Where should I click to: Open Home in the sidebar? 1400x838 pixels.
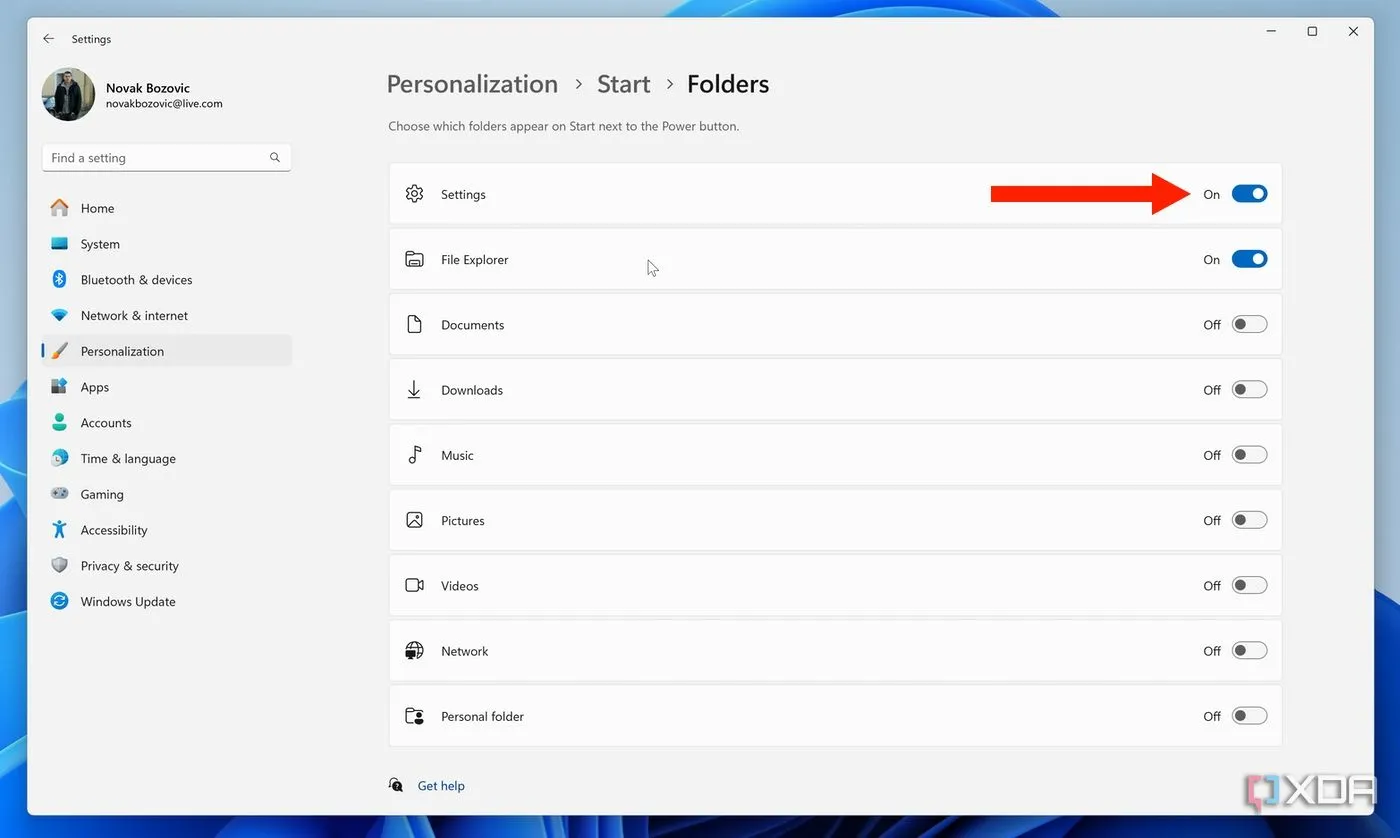pyautogui.click(x=167, y=208)
